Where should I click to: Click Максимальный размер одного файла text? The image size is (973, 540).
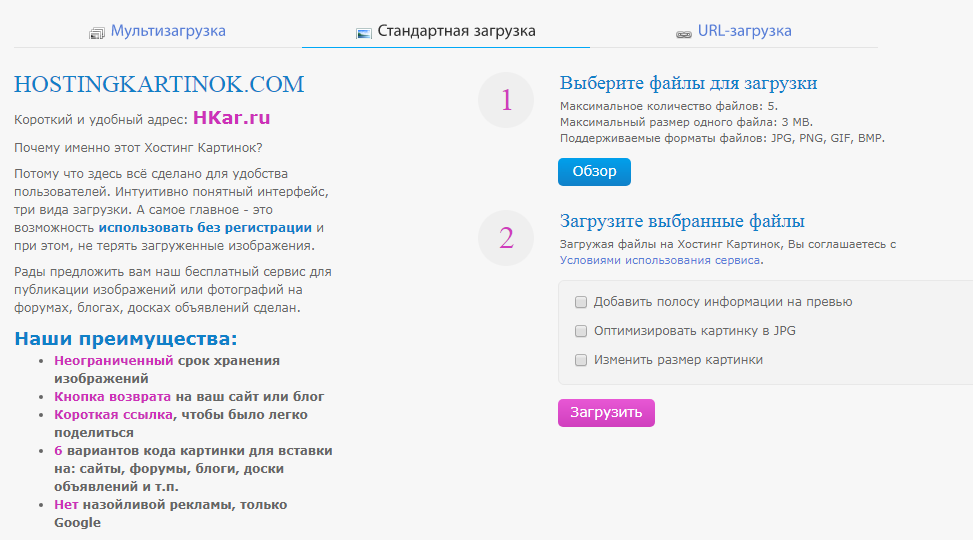[x=686, y=122]
